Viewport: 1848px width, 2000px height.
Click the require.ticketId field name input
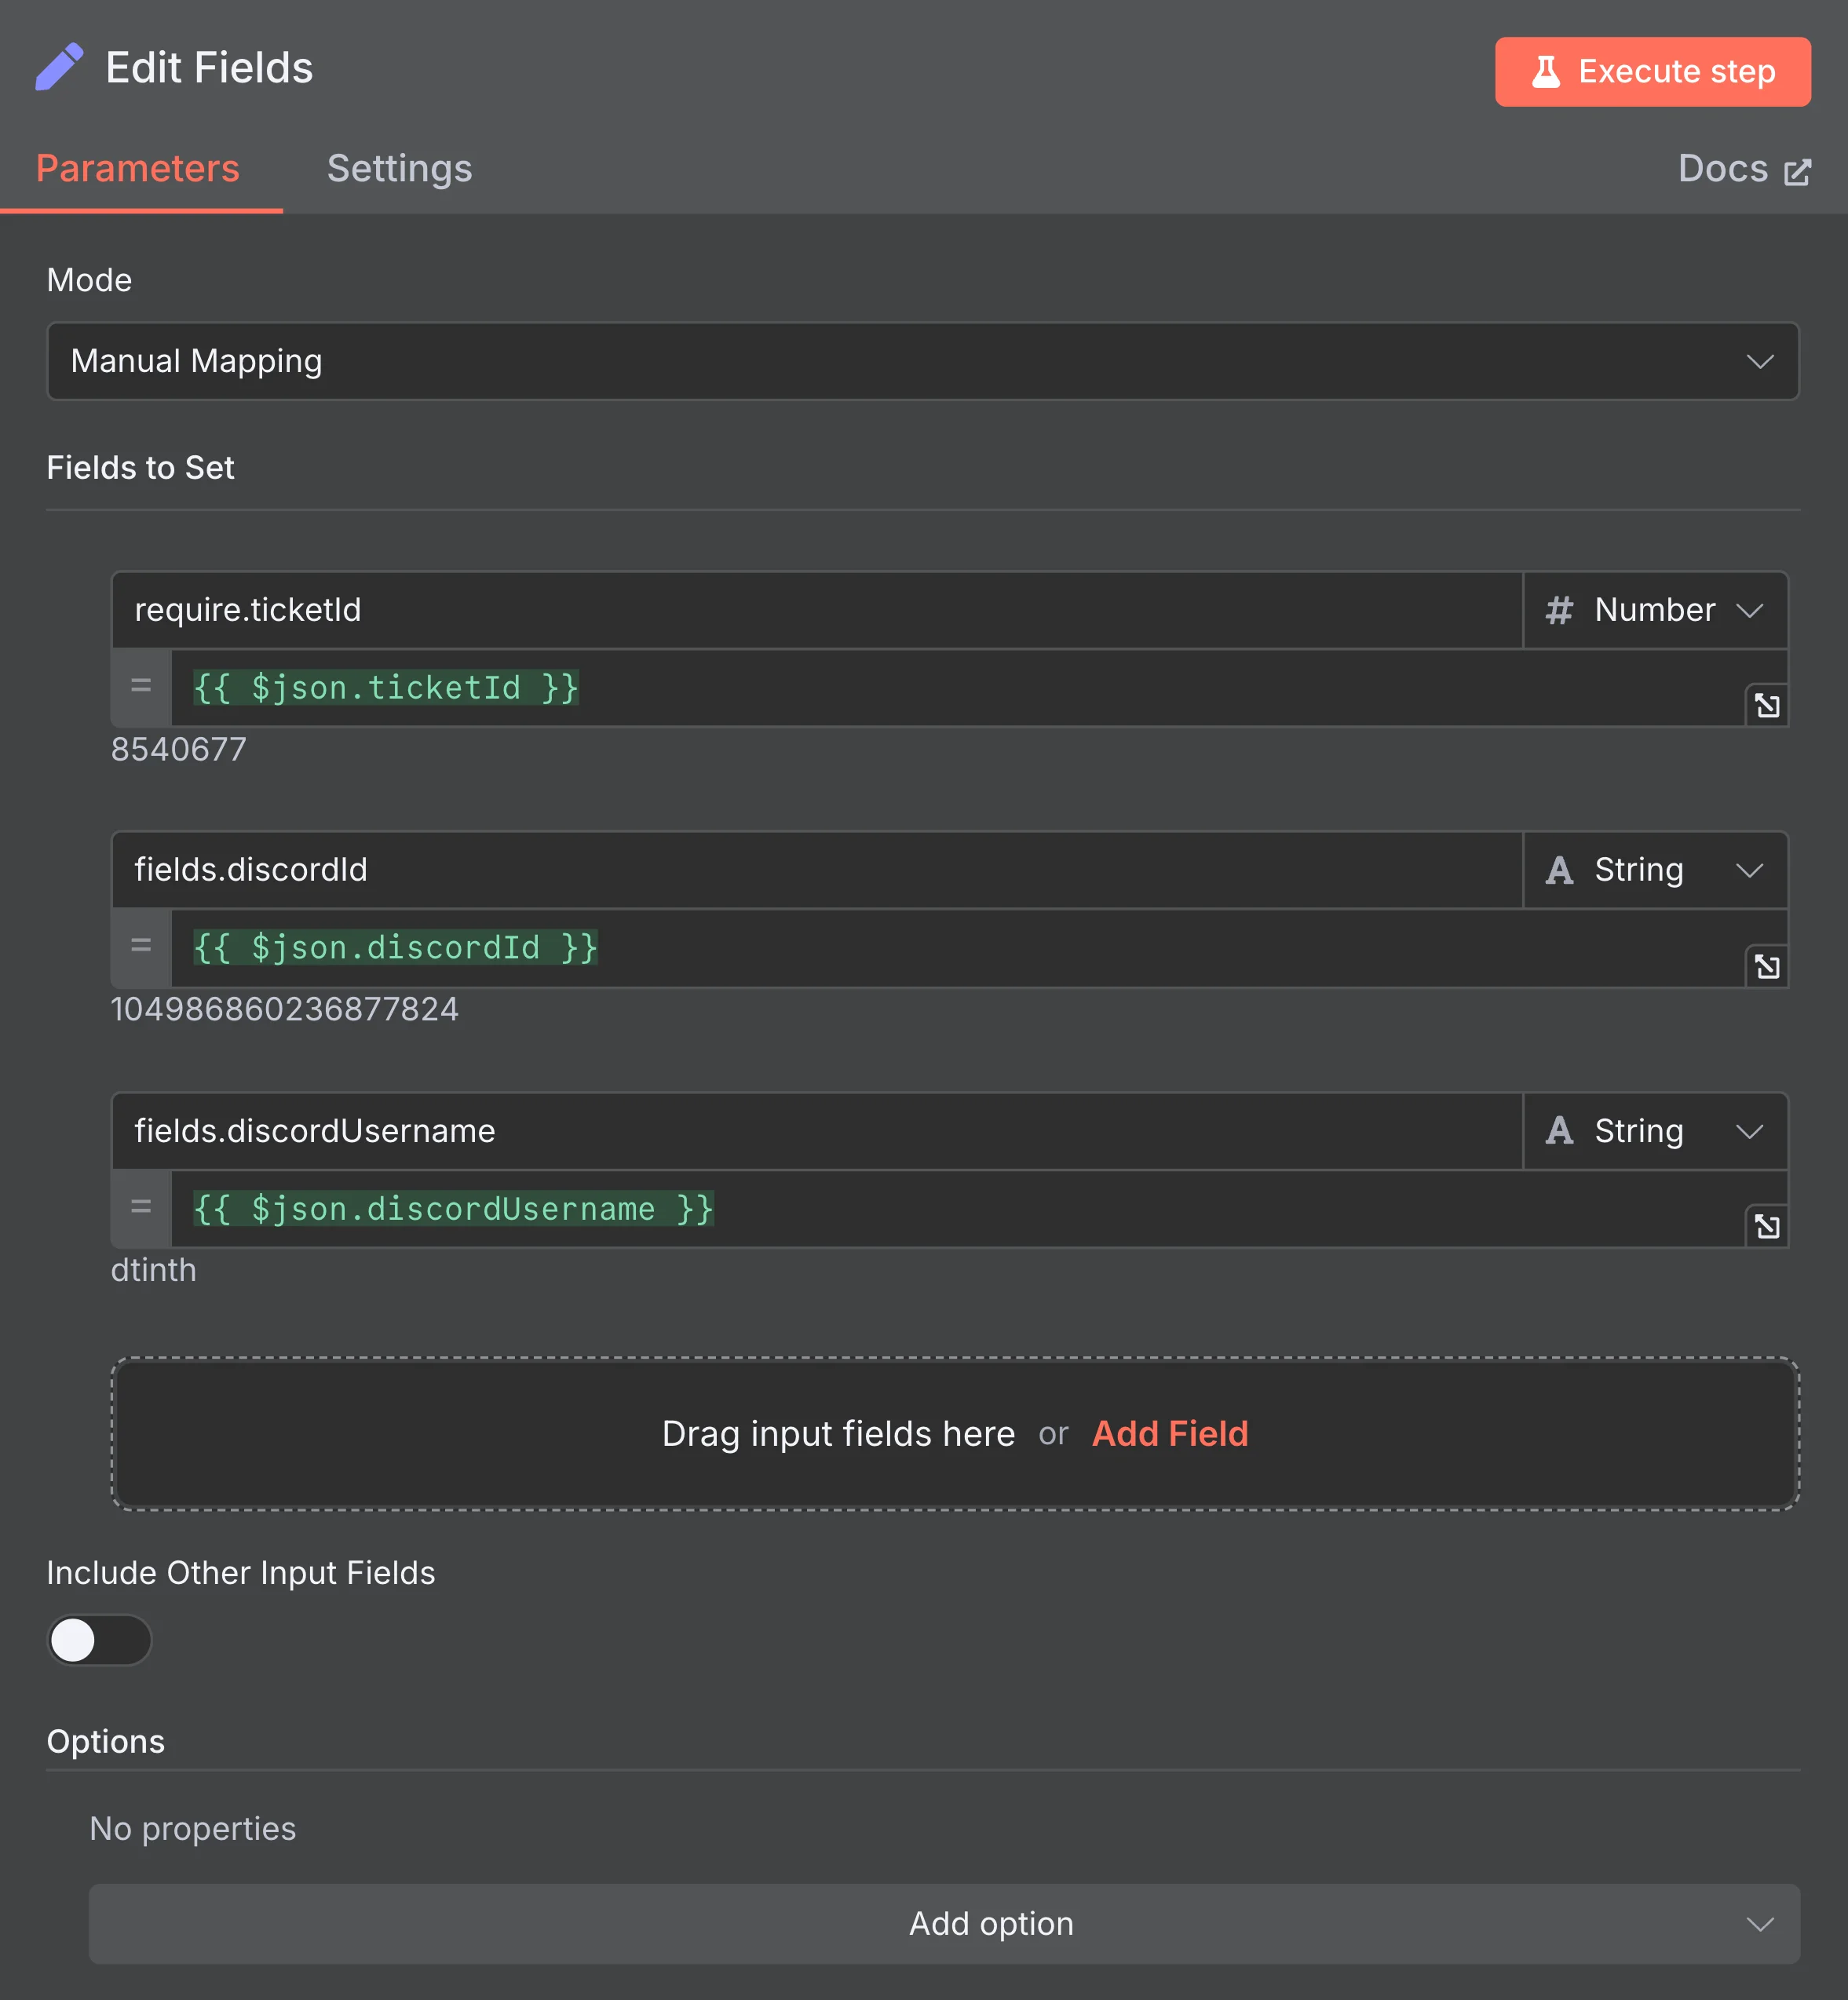click(x=600, y=610)
